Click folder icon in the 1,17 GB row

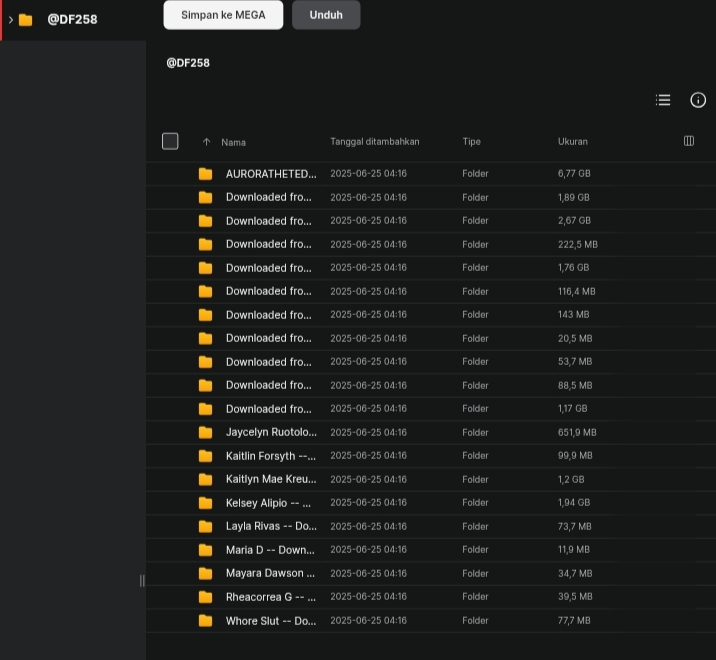(x=205, y=409)
